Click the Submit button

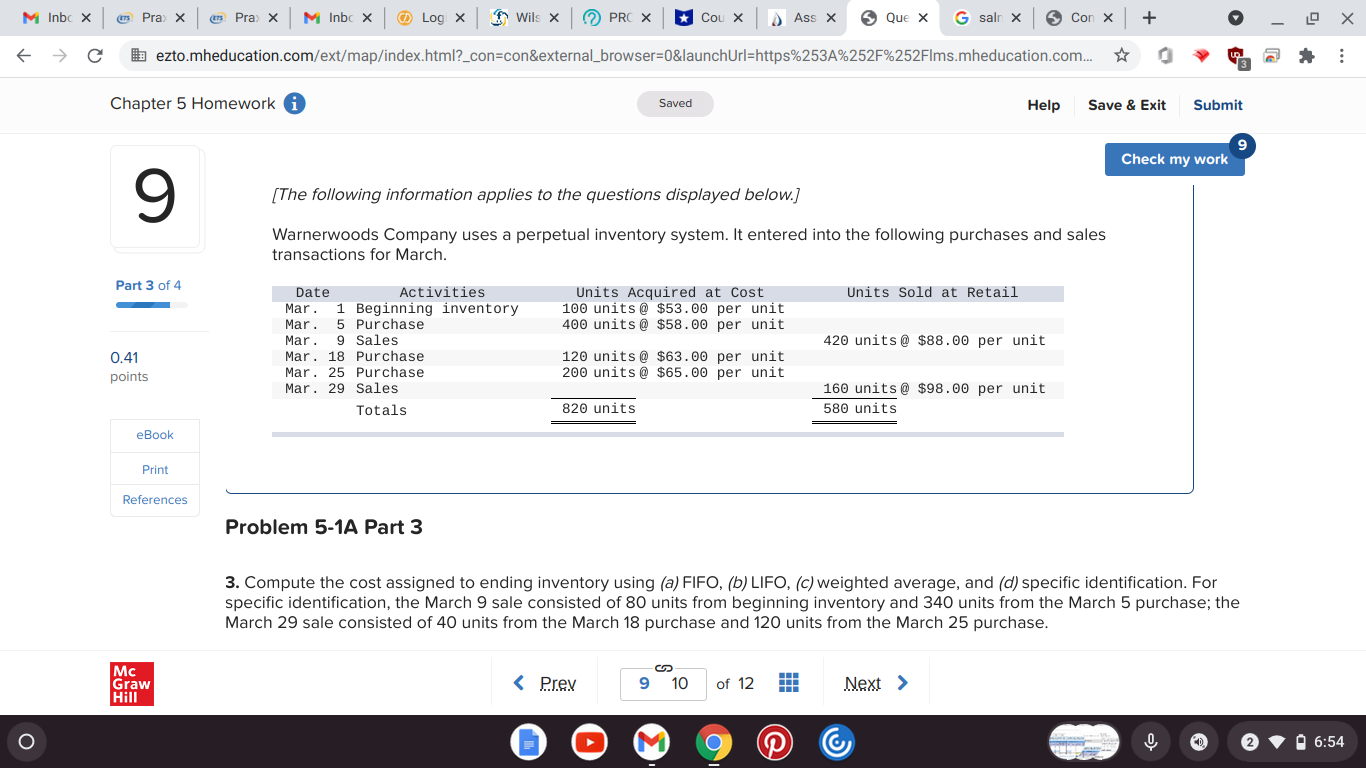pyautogui.click(x=1218, y=105)
